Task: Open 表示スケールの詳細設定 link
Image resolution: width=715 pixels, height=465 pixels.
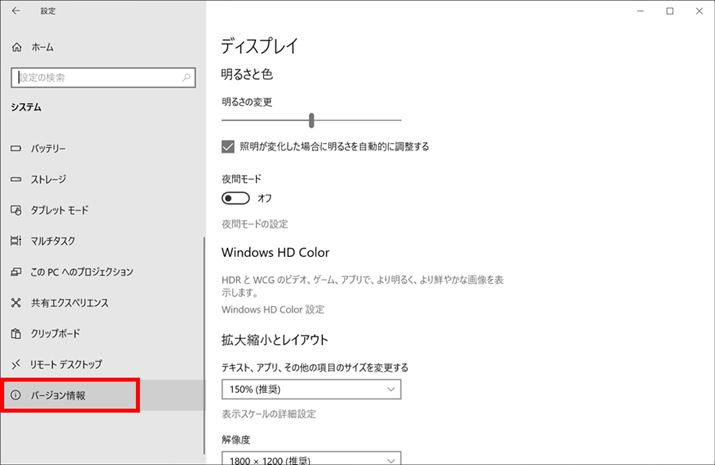Action: 268,414
